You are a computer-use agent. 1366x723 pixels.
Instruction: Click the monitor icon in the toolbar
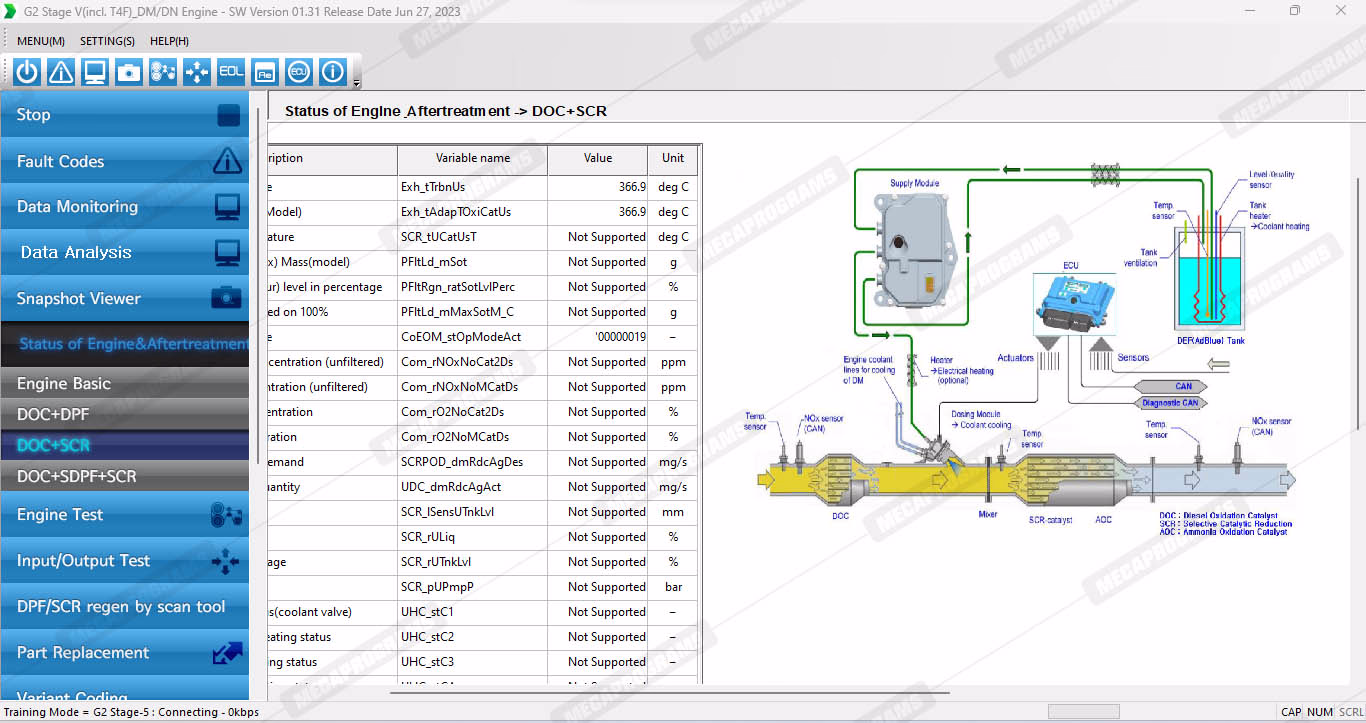95,72
